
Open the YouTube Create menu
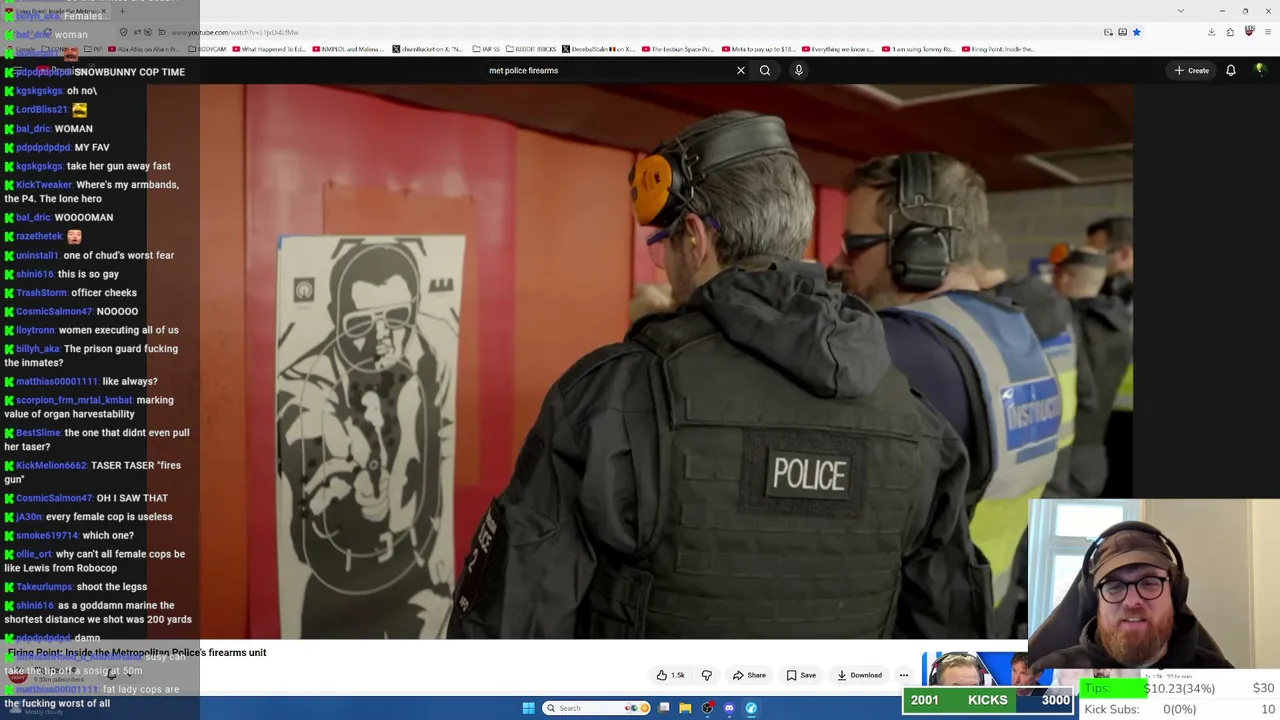click(x=1192, y=70)
